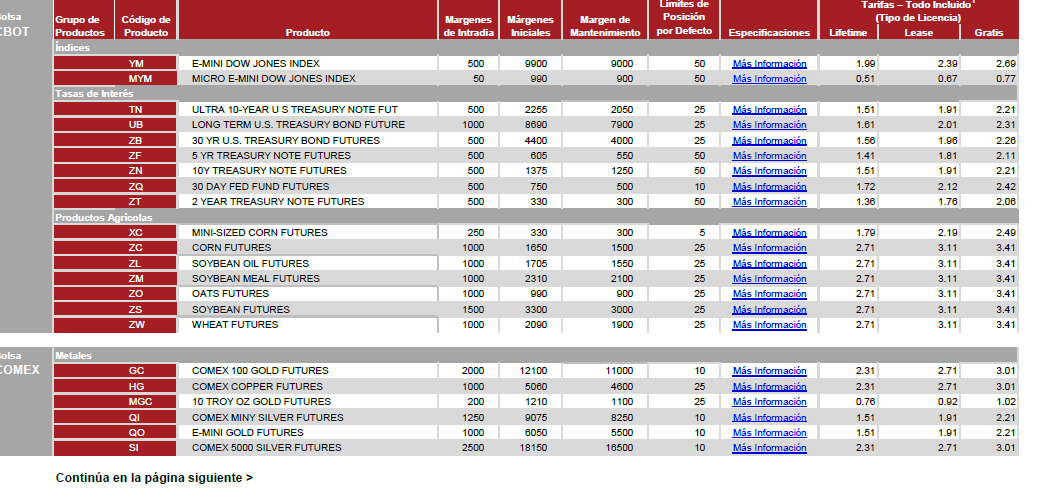The width and height of the screenshot is (1048, 499).
Task: Select the ZW product code cell
Action: 136,325
